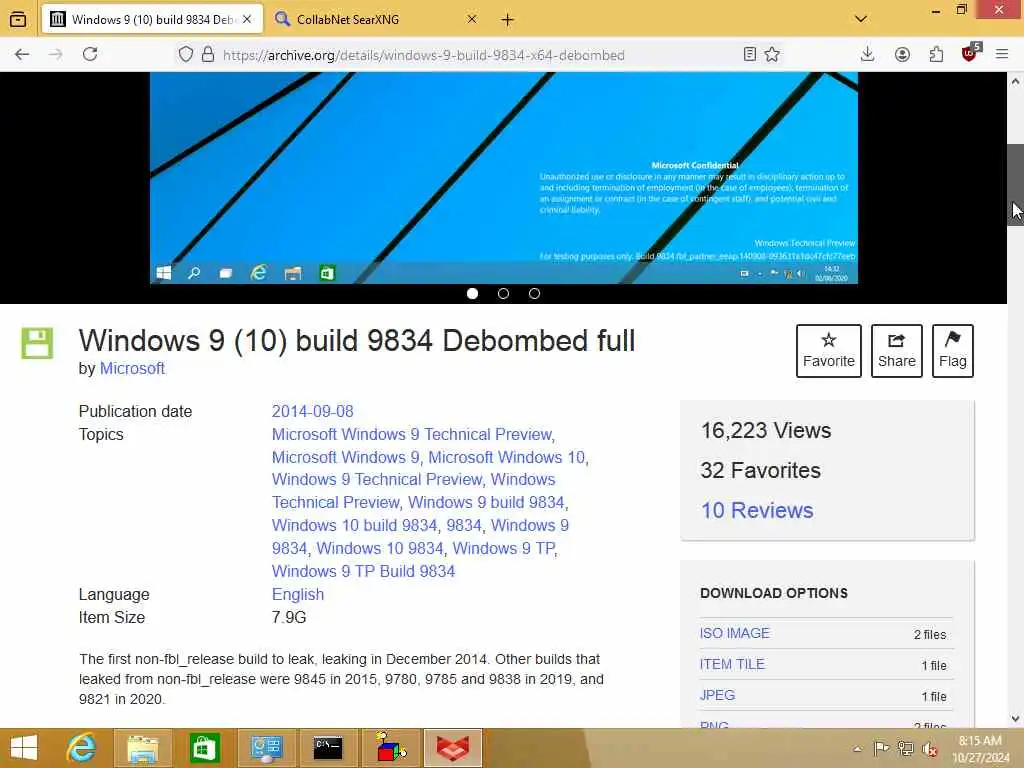The width and height of the screenshot is (1024, 768).
Task: Flag this archive item
Action: point(953,351)
